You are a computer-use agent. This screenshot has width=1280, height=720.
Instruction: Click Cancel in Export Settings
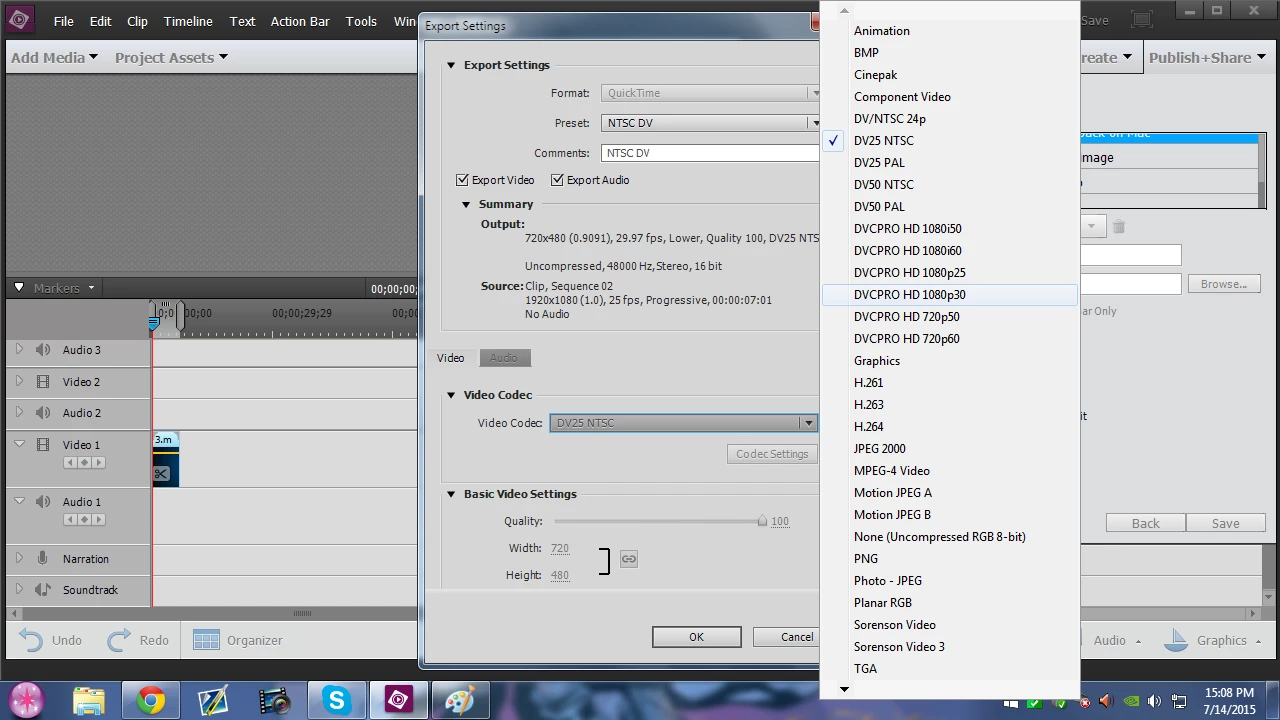(x=786, y=637)
